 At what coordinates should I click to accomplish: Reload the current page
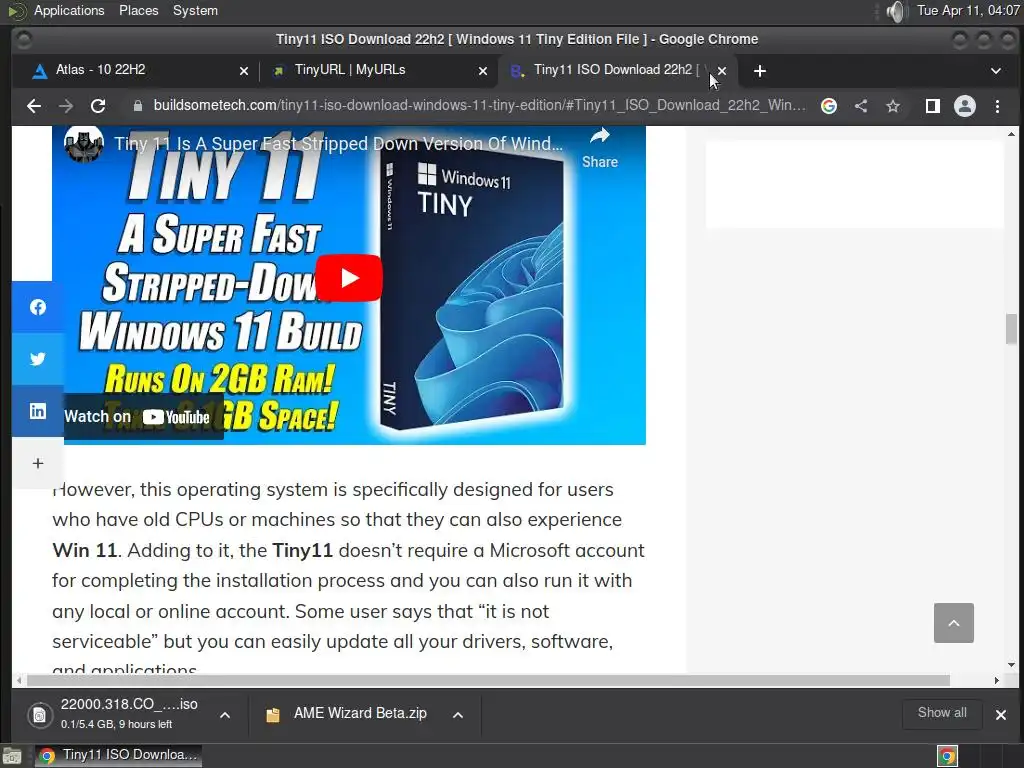point(98,106)
